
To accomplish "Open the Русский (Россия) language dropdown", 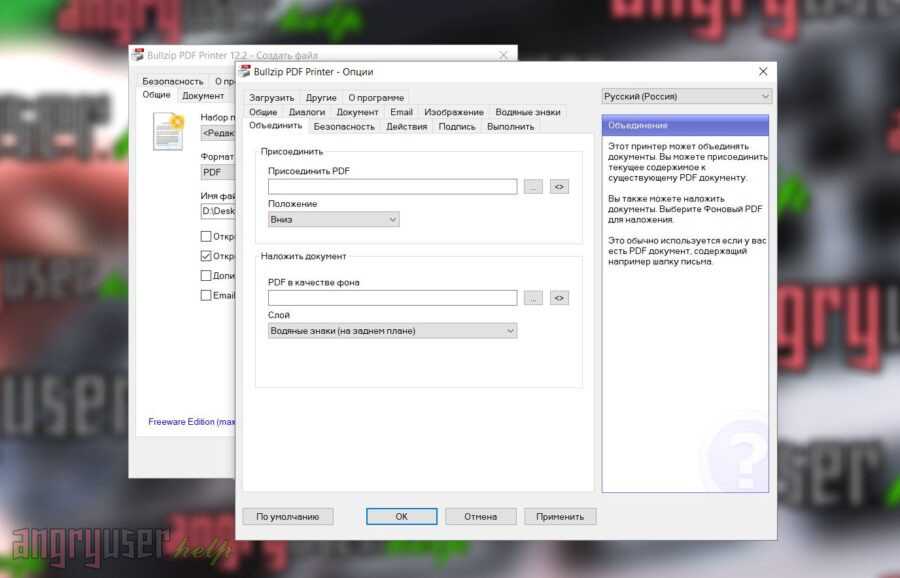I will [x=686, y=97].
